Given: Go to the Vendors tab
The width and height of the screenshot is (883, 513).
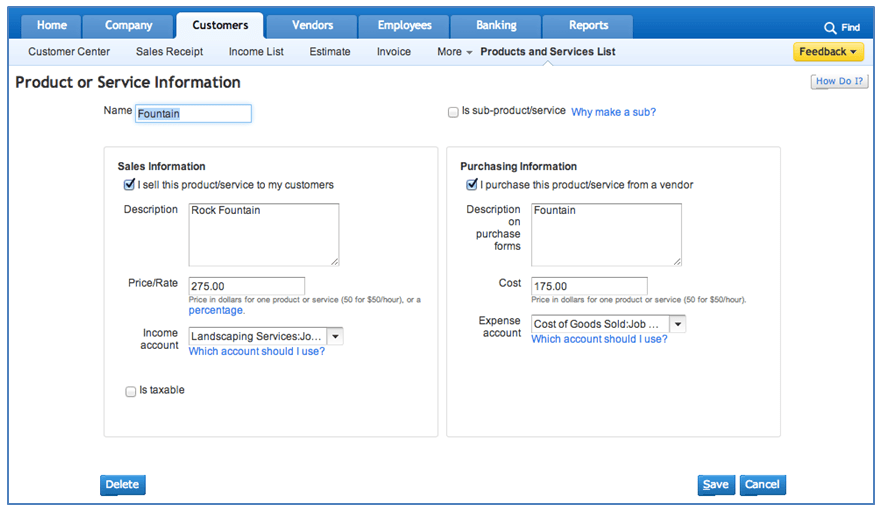Looking at the screenshot, I should [x=312, y=25].
